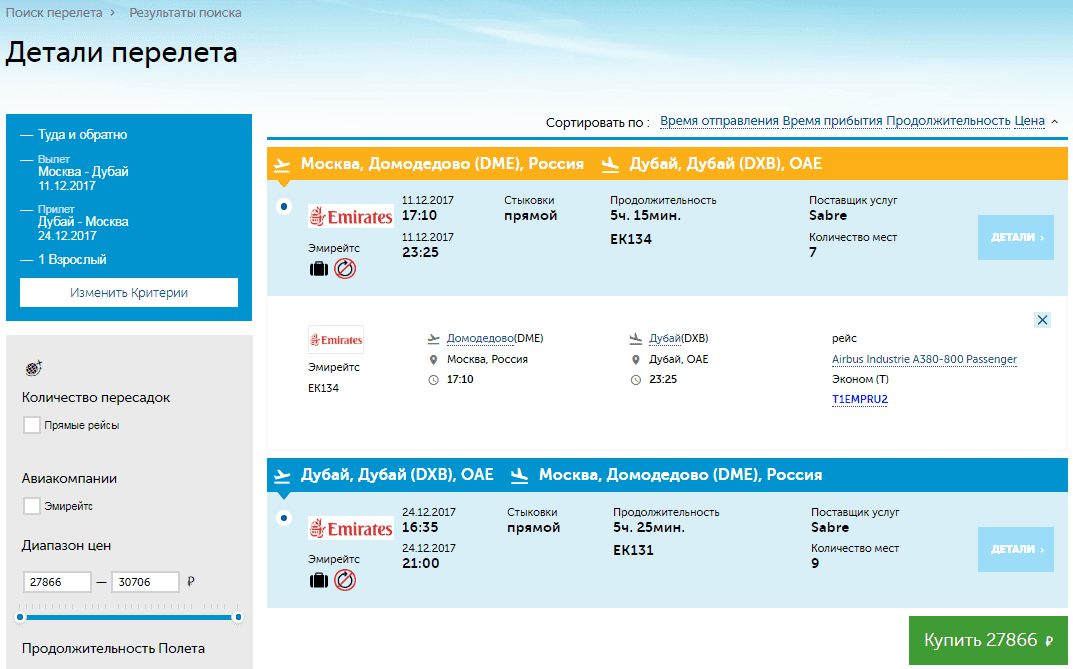Sort results by Продолжительность
The height and width of the screenshot is (669, 1073).
click(x=948, y=121)
